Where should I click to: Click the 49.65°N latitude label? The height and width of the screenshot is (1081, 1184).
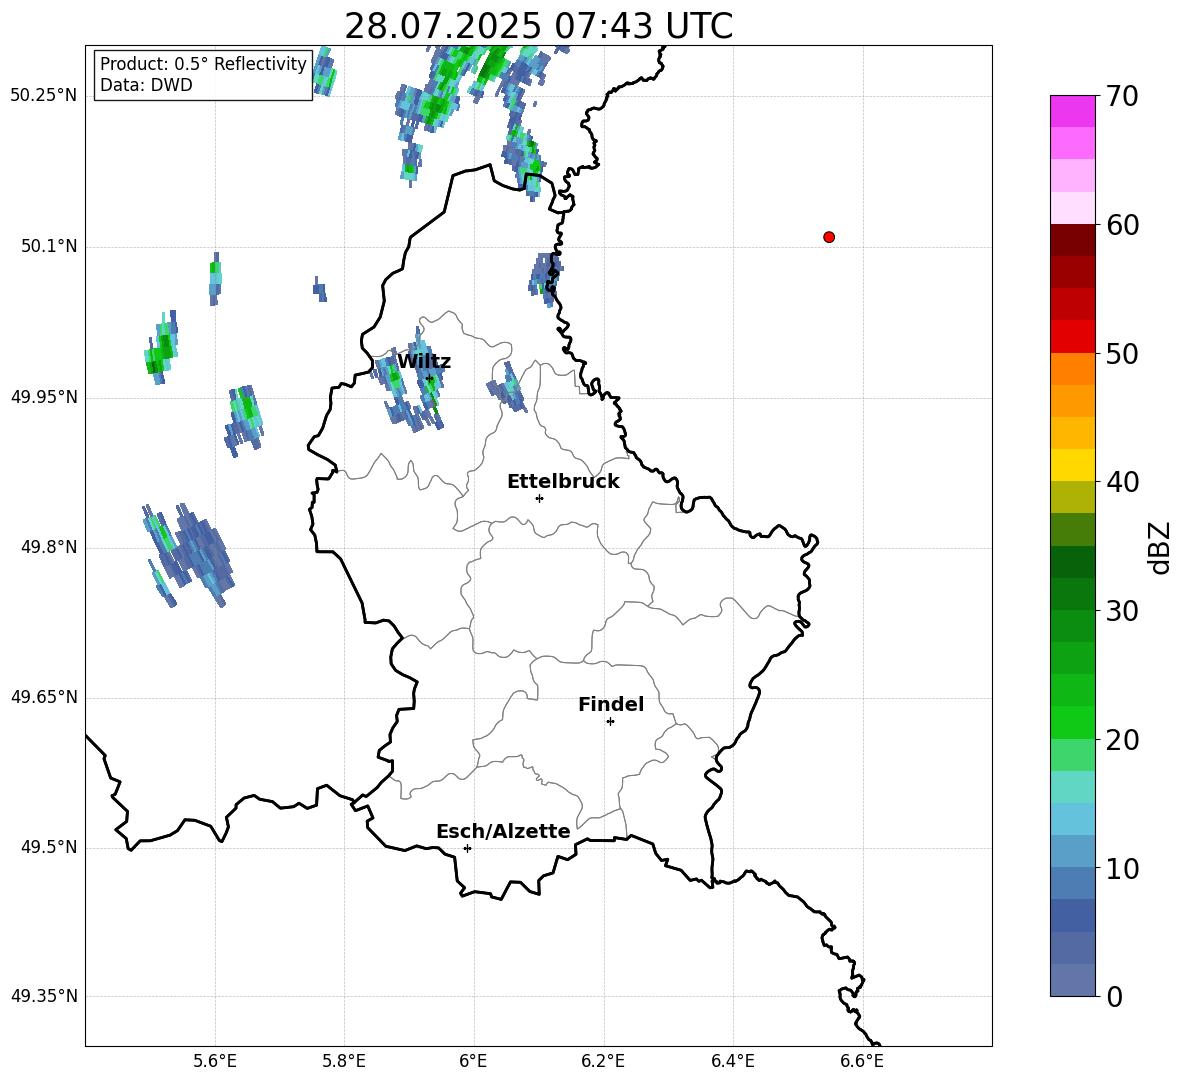[43, 697]
